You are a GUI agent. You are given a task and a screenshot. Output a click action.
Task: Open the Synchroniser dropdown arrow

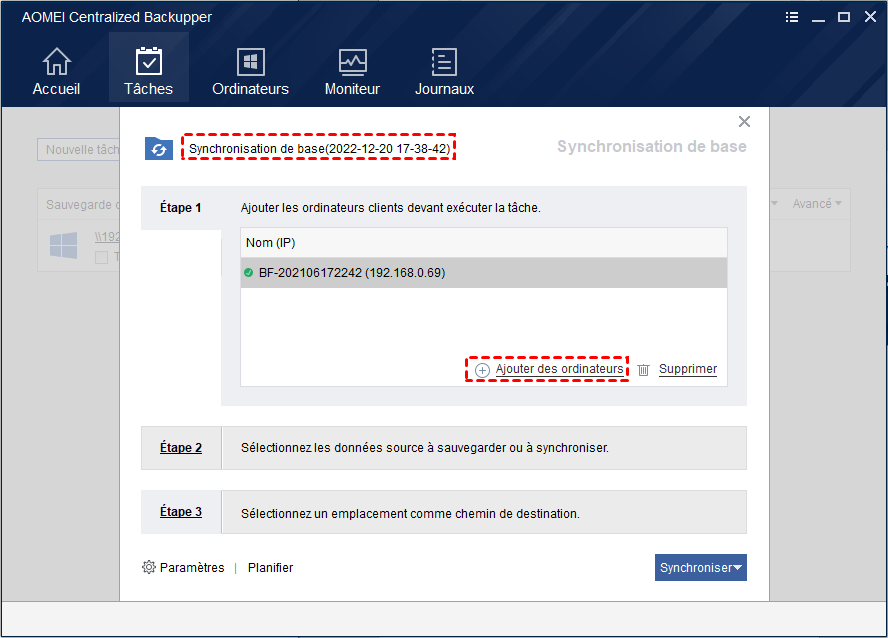click(x=737, y=568)
